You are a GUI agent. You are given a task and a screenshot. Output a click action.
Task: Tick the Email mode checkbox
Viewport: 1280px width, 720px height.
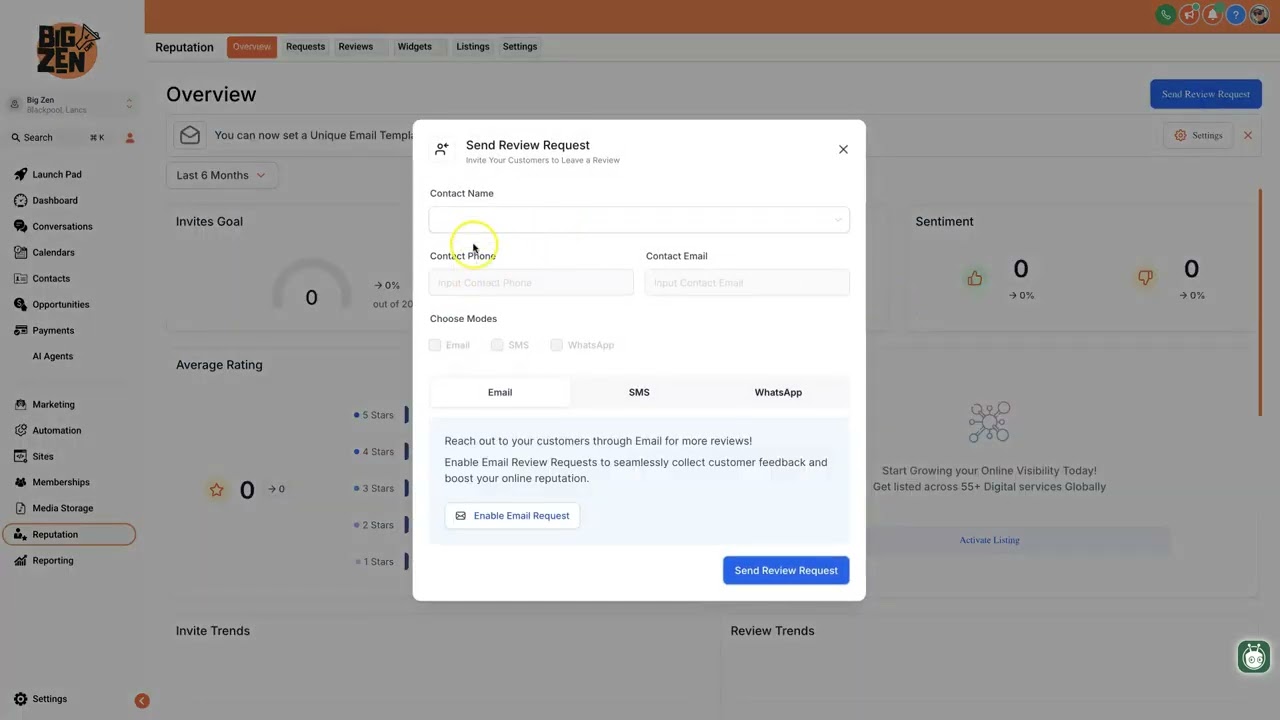435,345
